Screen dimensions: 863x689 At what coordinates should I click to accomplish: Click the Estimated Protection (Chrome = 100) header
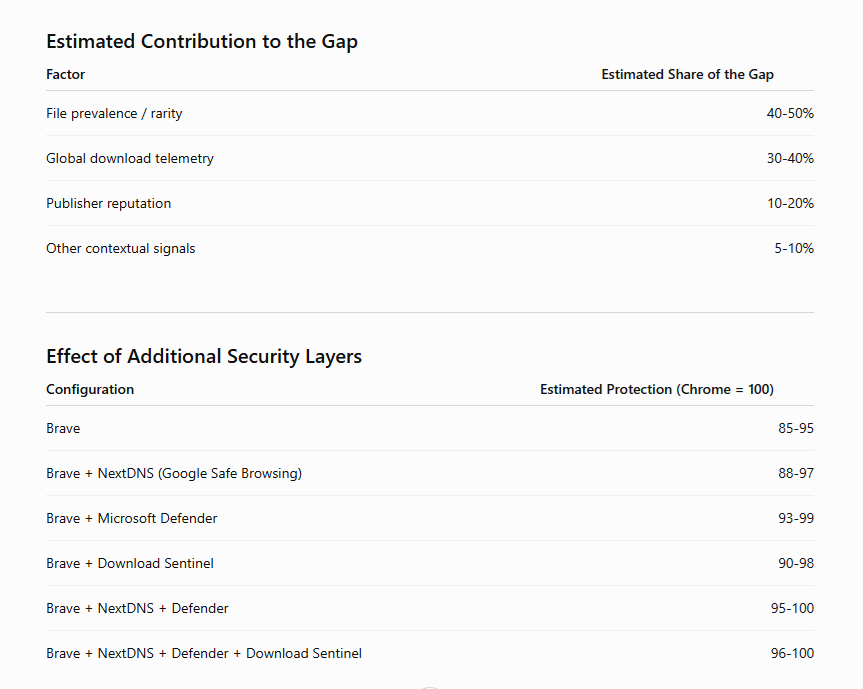click(x=657, y=390)
